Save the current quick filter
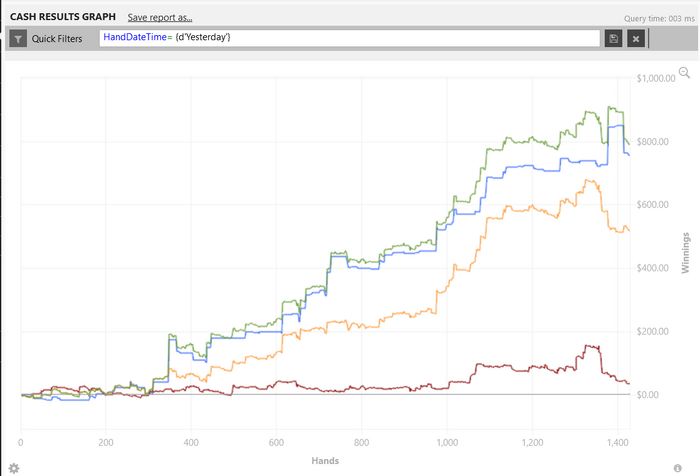Viewport: 700px width, 476px height. tap(614, 38)
